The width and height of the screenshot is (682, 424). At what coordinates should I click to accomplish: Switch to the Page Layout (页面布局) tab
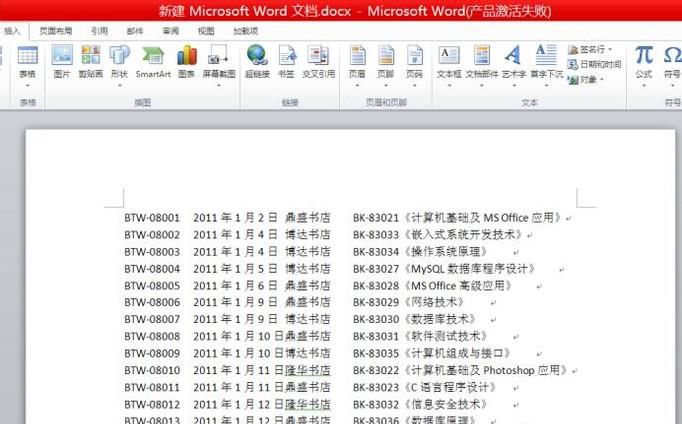[x=56, y=31]
